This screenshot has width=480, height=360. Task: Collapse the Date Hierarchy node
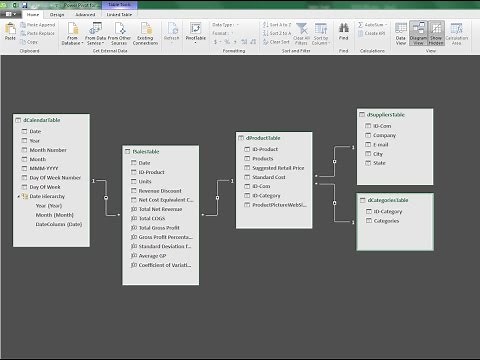(19, 197)
